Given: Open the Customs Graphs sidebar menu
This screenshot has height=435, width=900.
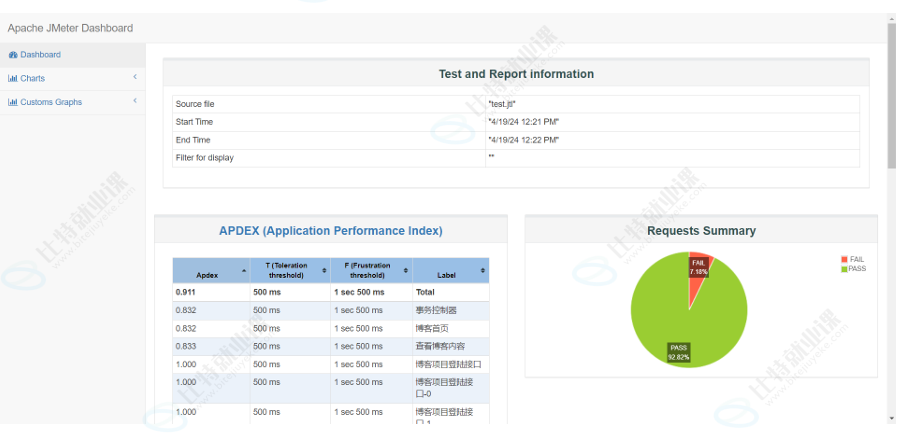Looking at the screenshot, I should pyautogui.click(x=72, y=102).
